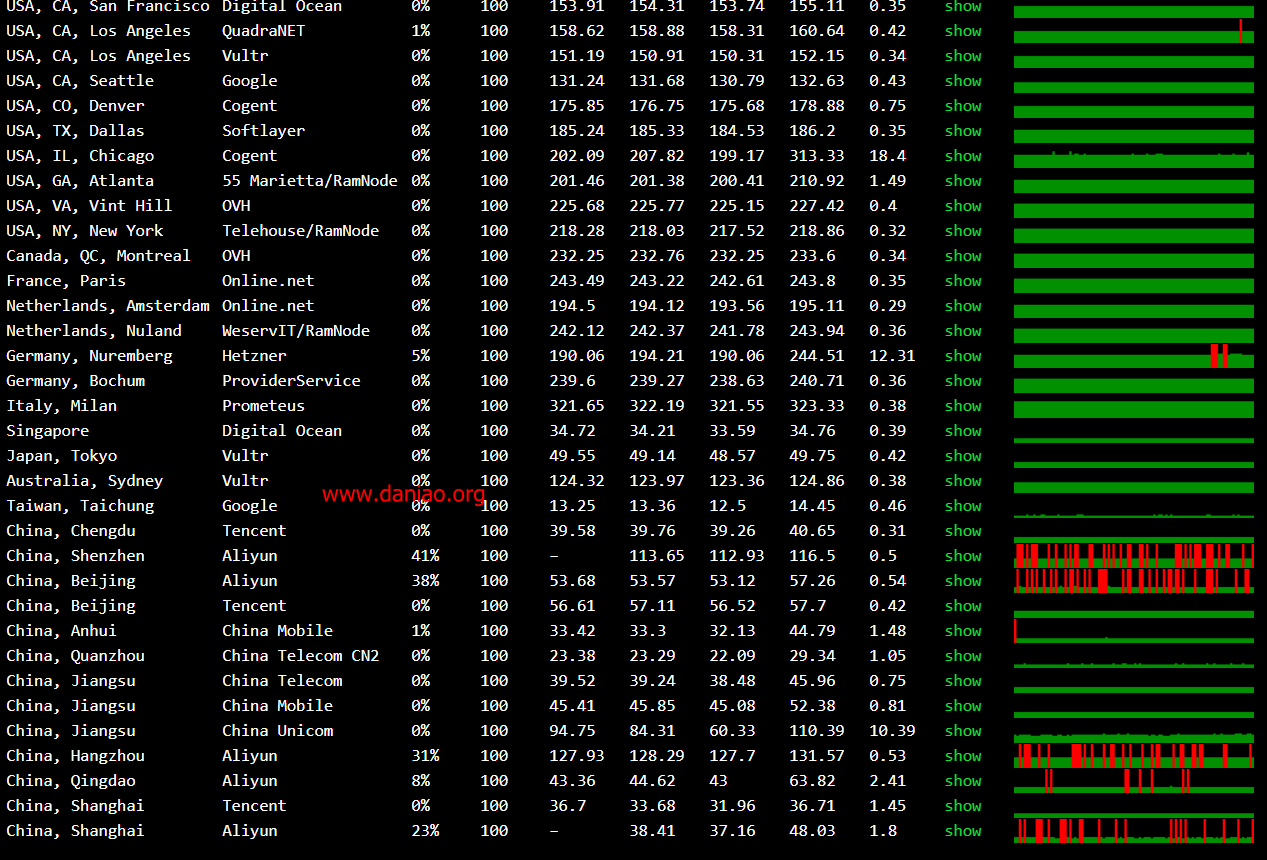The width and height of the screenshot is (1267, 860).
Task: Click show for Shenzhen Aliyun row
Action: [x=963, y=556]
